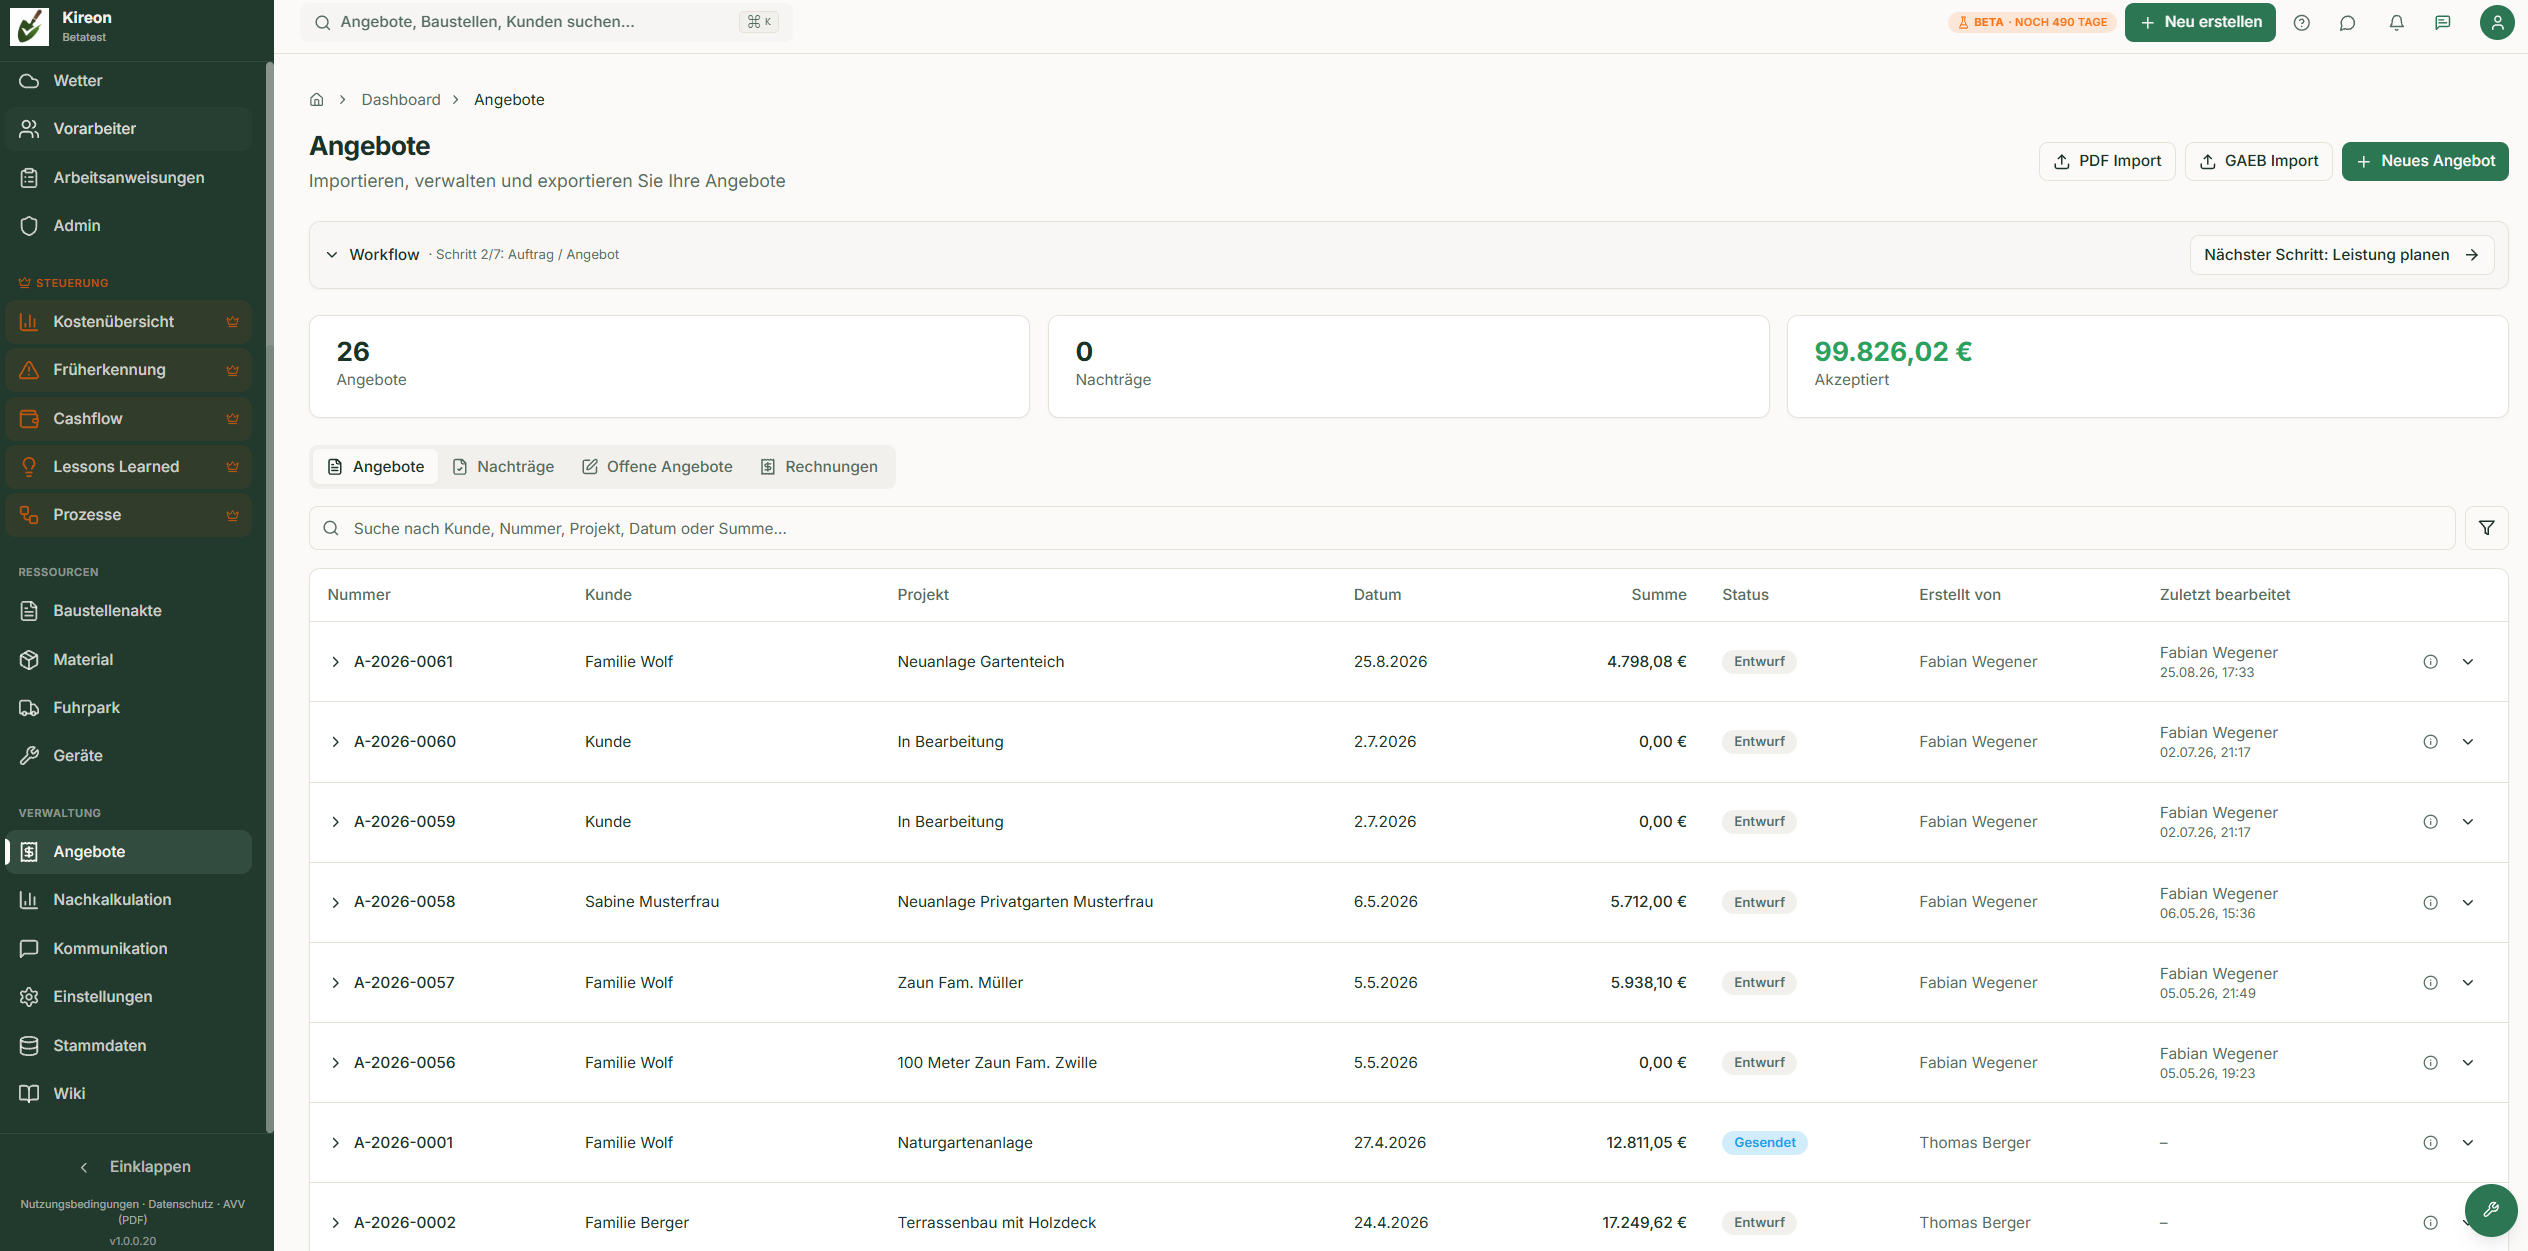Expand row A-2026-0061

336,662
